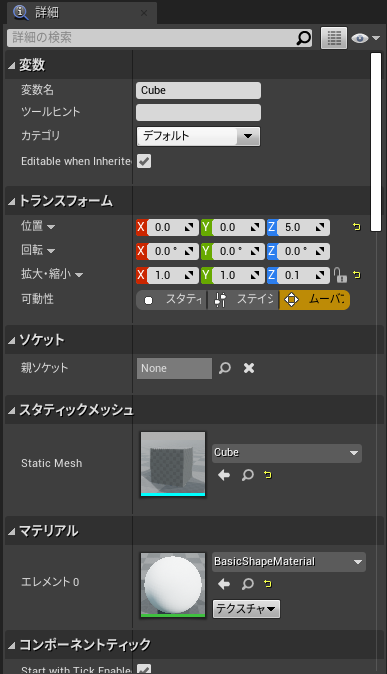Viewport: 387px width, 674px height.
Task: Reset 拡大・縮小 to default with yellow arrow
Action: point(356,275)
